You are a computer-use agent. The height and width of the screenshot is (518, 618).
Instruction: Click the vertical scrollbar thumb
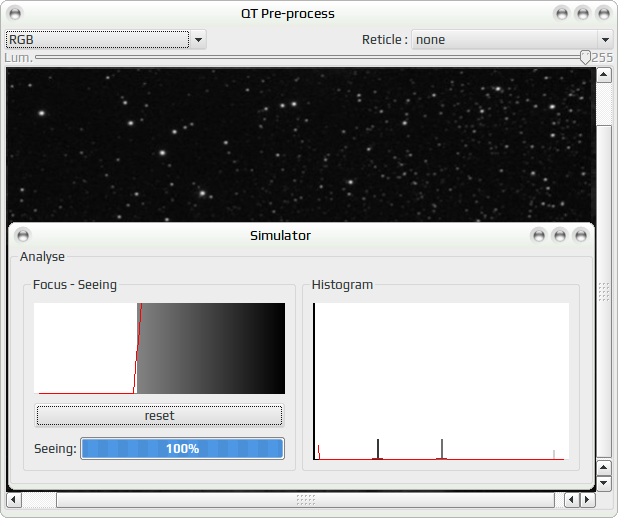coord(604,291)
